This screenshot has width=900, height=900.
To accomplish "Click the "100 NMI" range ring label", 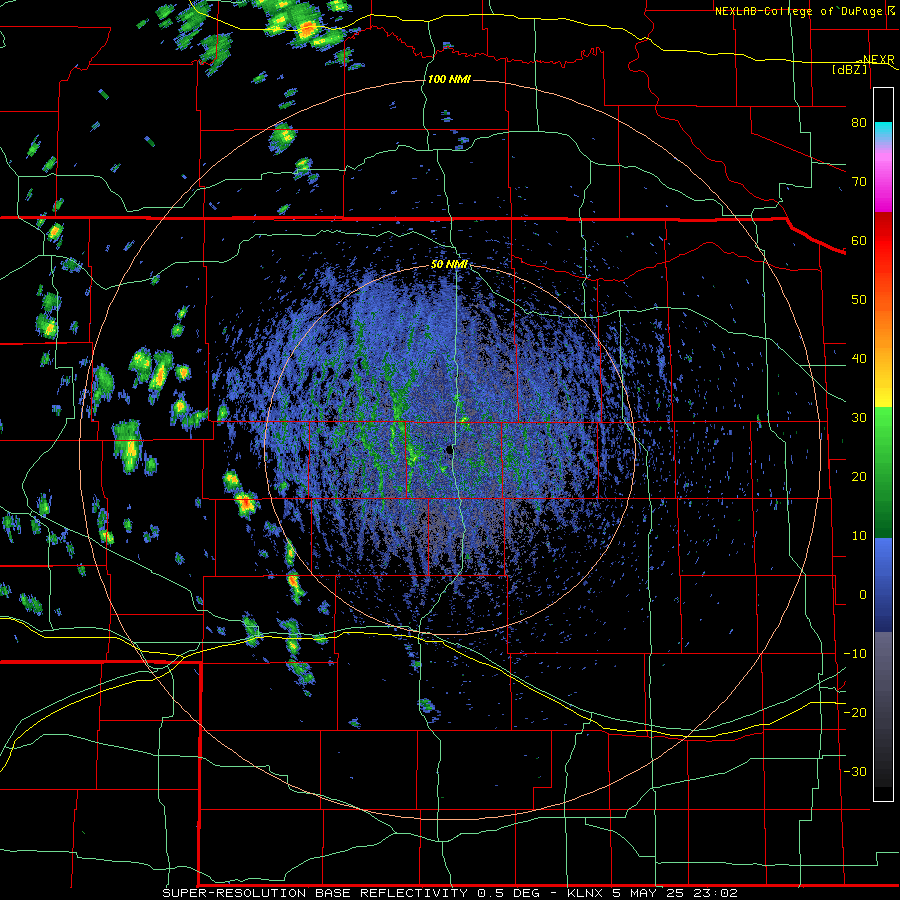I will pyautogui.click(x=449, y=79).
